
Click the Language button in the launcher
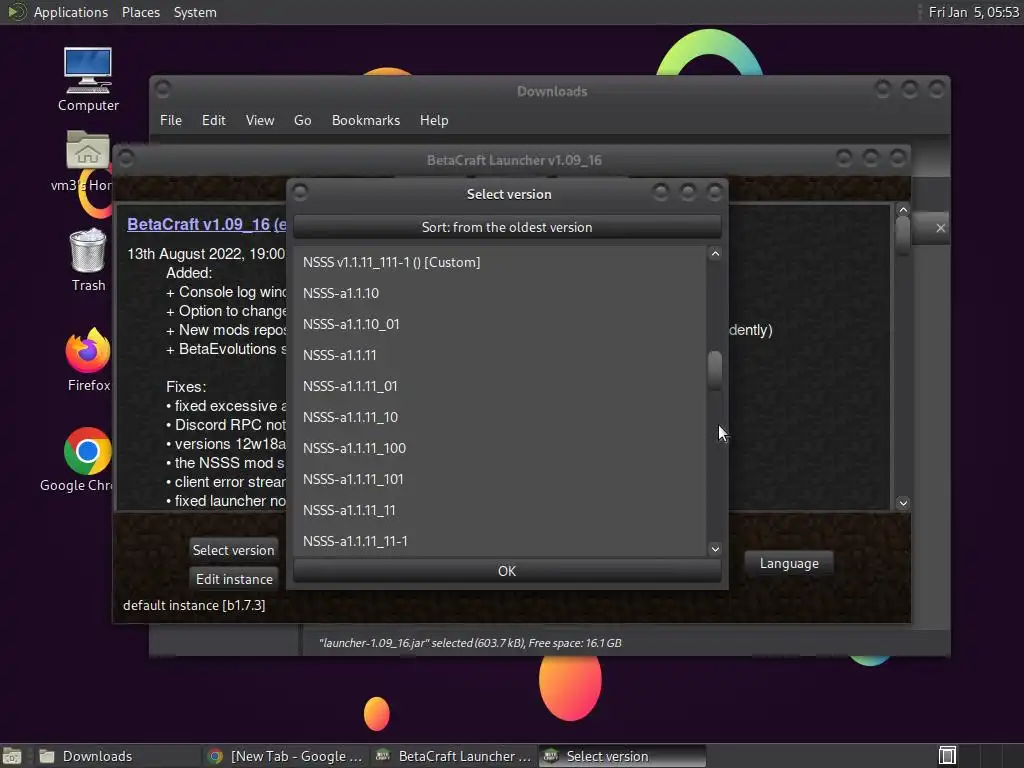pyautogui.click(x=789, y=563)
